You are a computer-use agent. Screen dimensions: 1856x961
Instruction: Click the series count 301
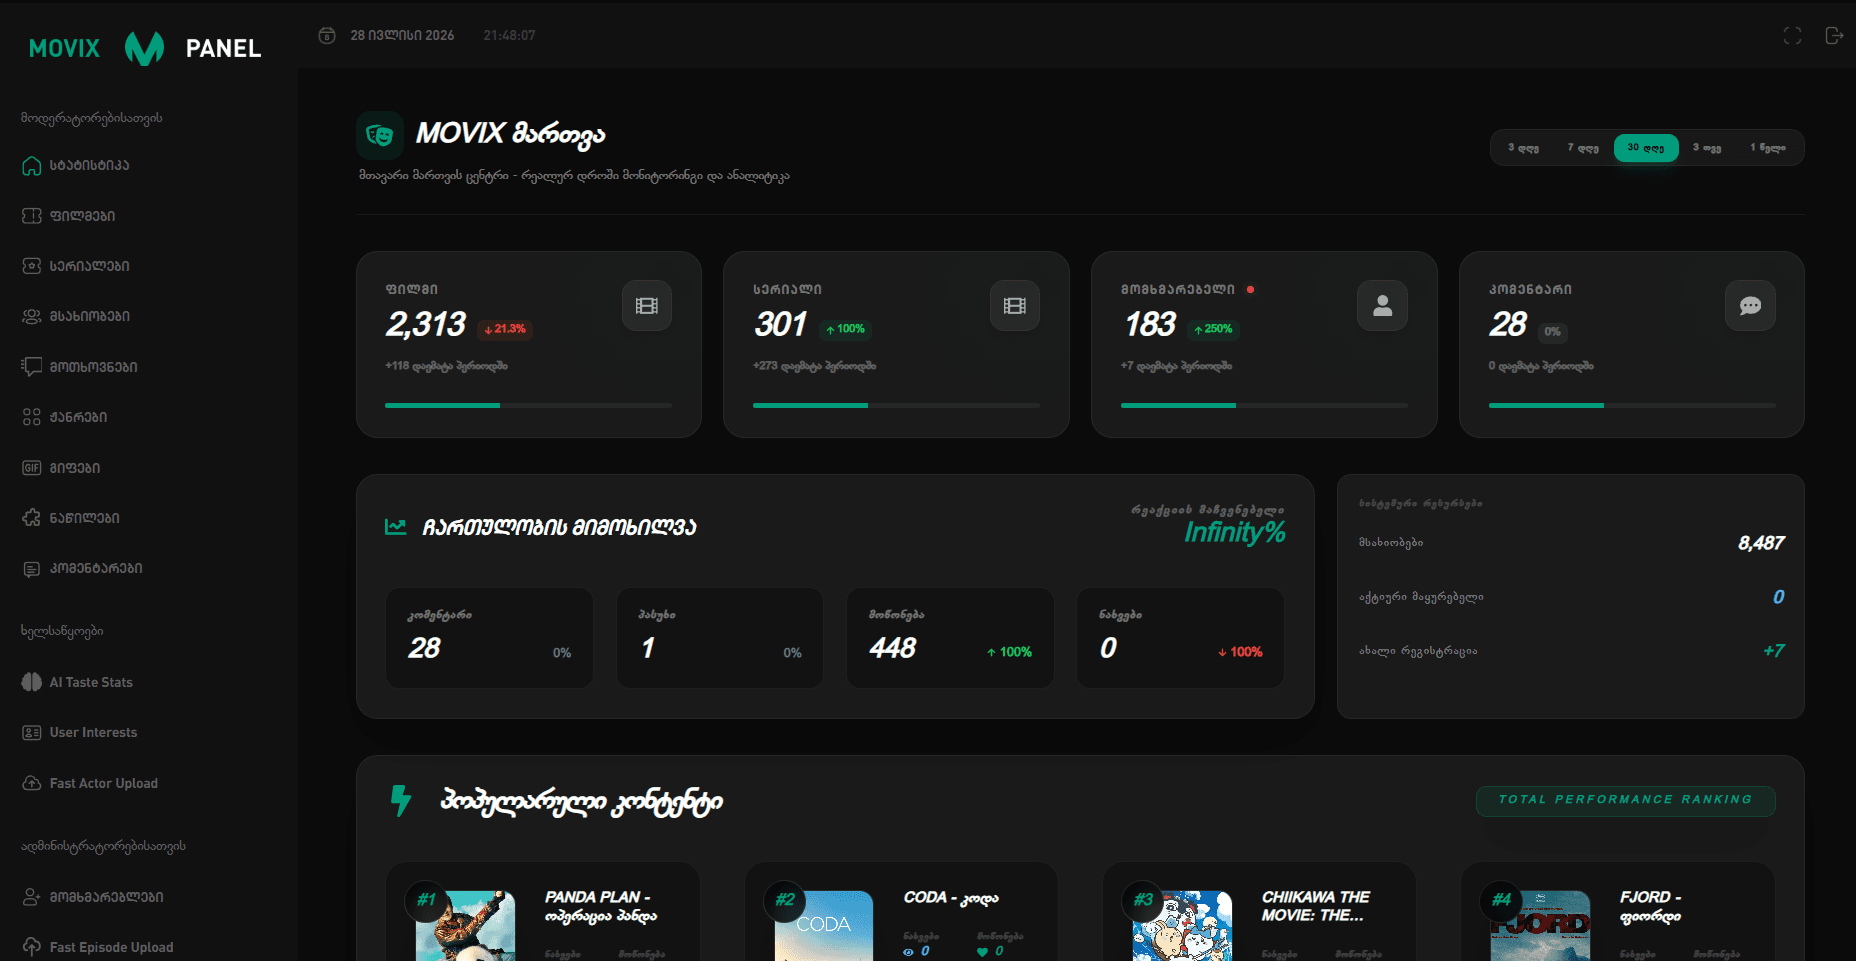tap(780, 324)
